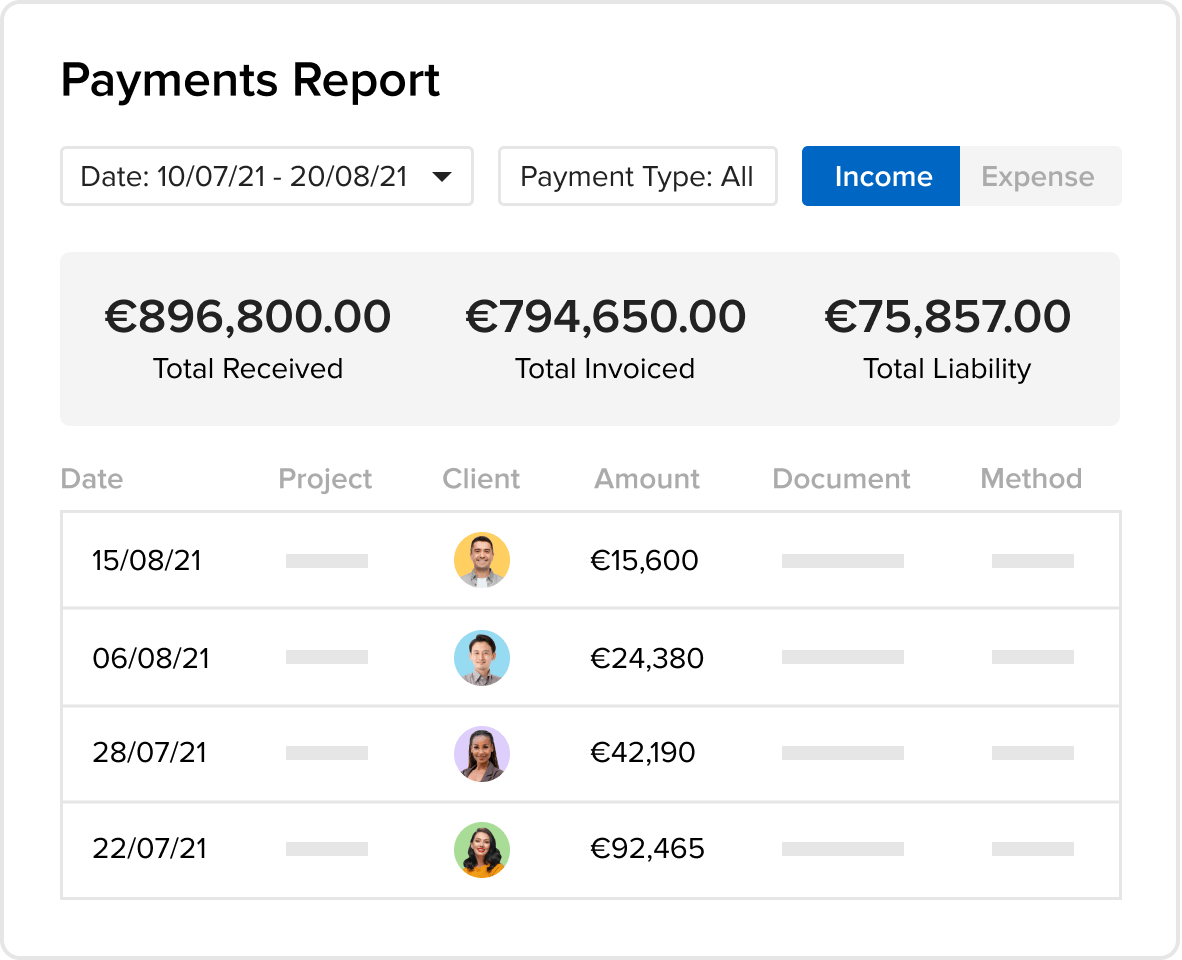Switch to the Expense view

[x=1040, y=176]
